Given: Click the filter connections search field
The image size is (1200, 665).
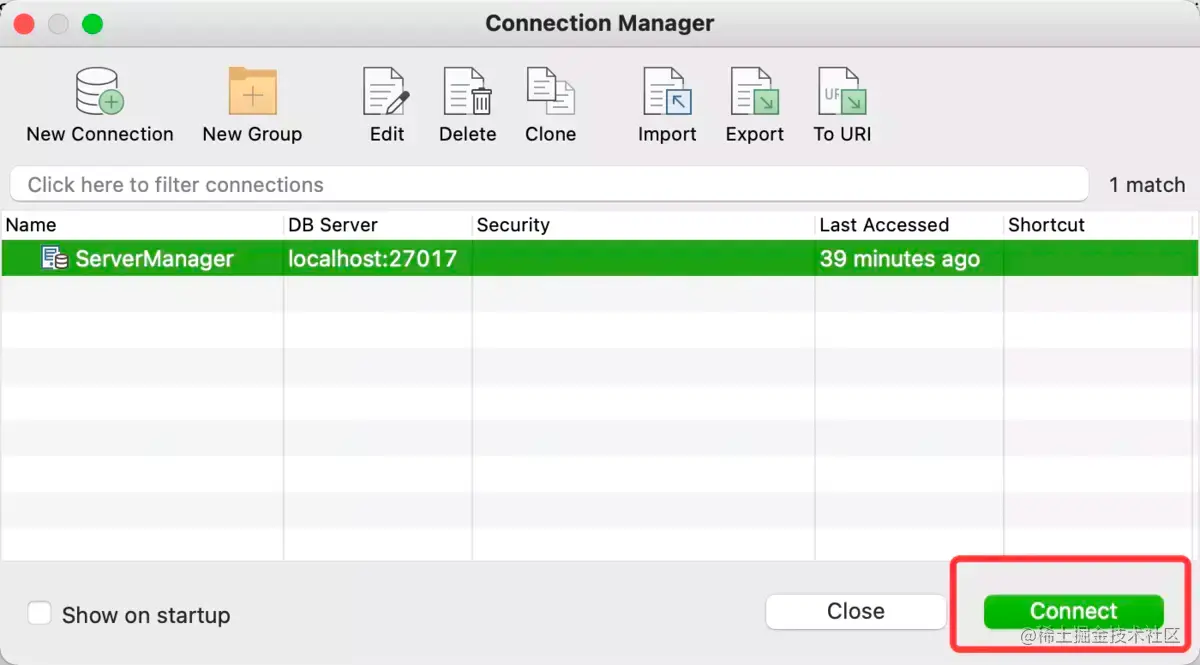Looking at the screenshot, I should tap(548, 185).
